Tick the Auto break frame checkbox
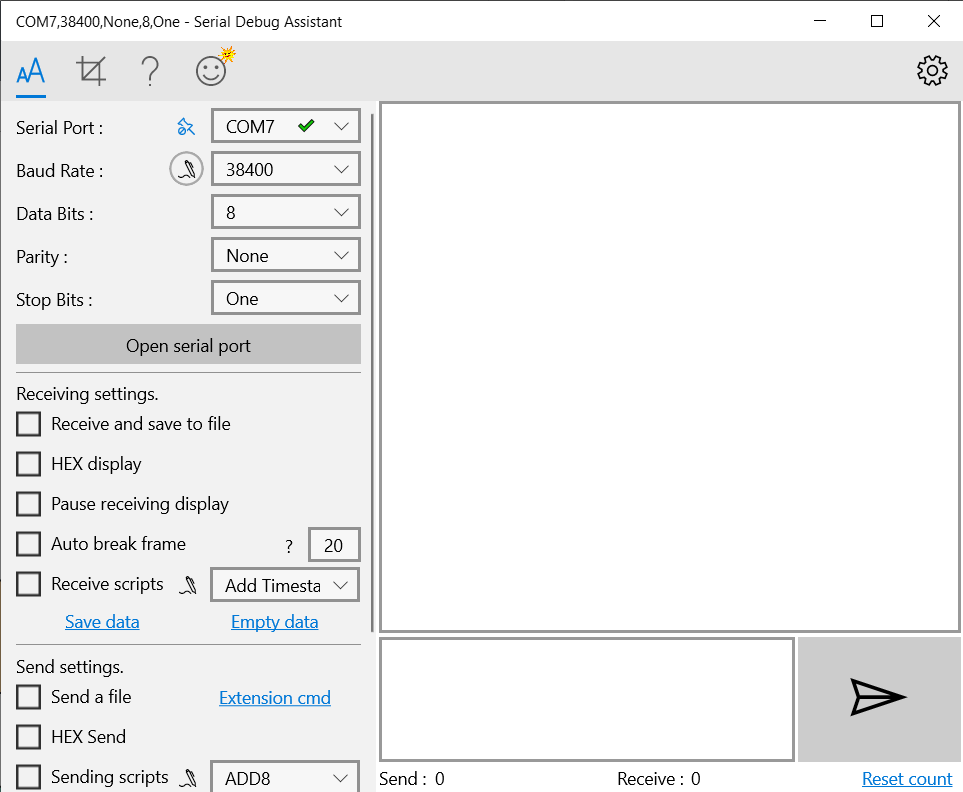The image size is (963, 792). 29,544
